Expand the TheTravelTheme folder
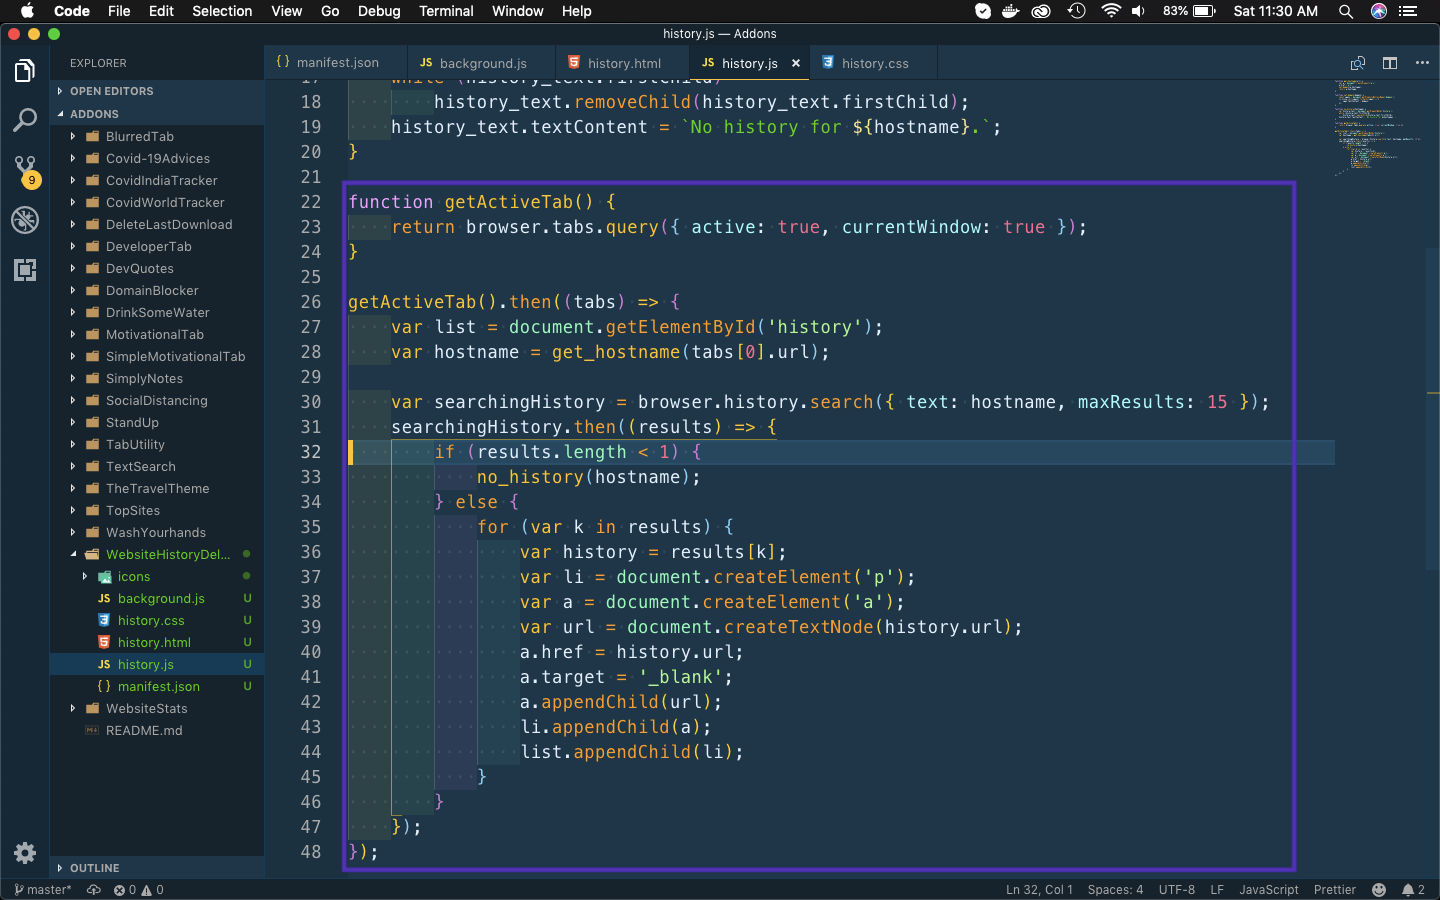This screenshot has height=900, width=1440. click(x=157, y=488)
